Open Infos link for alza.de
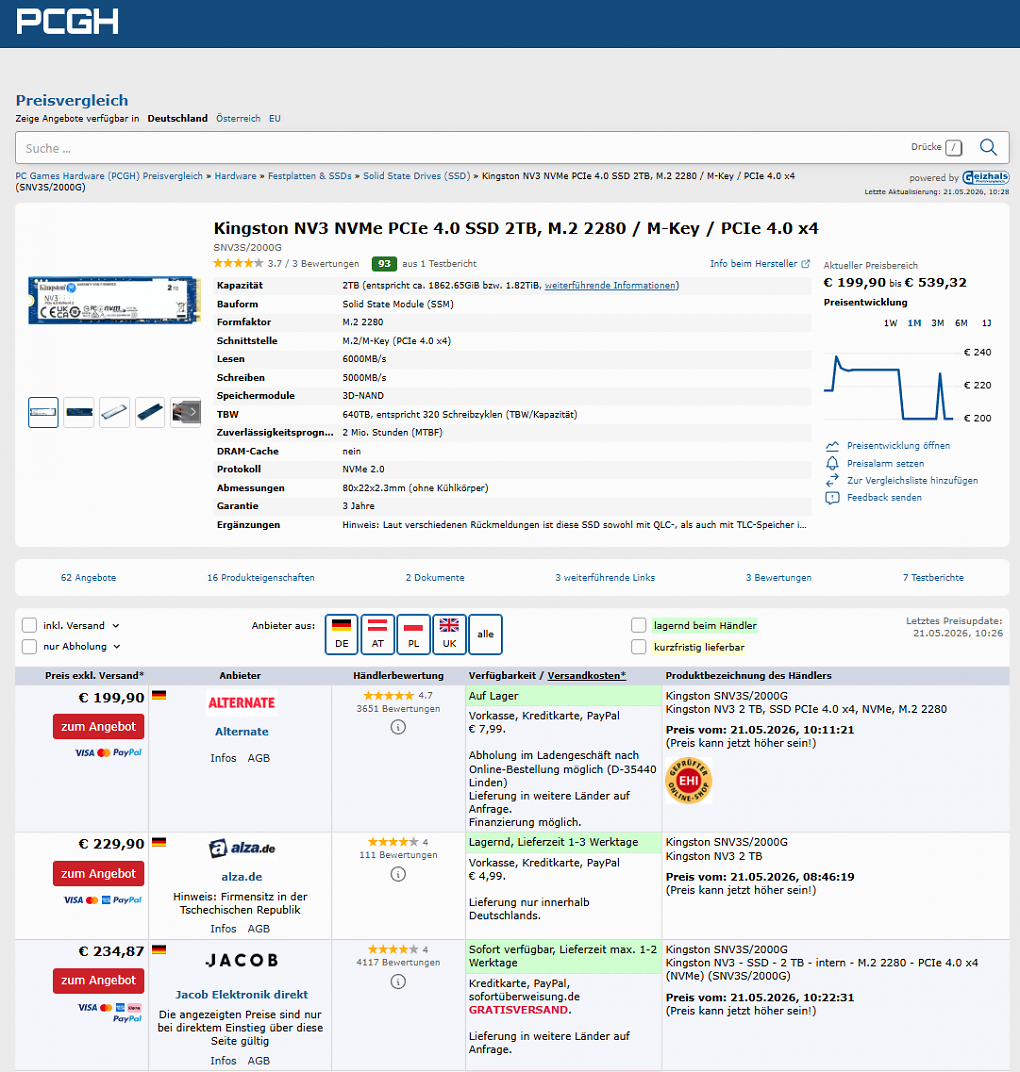 pyautogui.click(x=223, y=929)
